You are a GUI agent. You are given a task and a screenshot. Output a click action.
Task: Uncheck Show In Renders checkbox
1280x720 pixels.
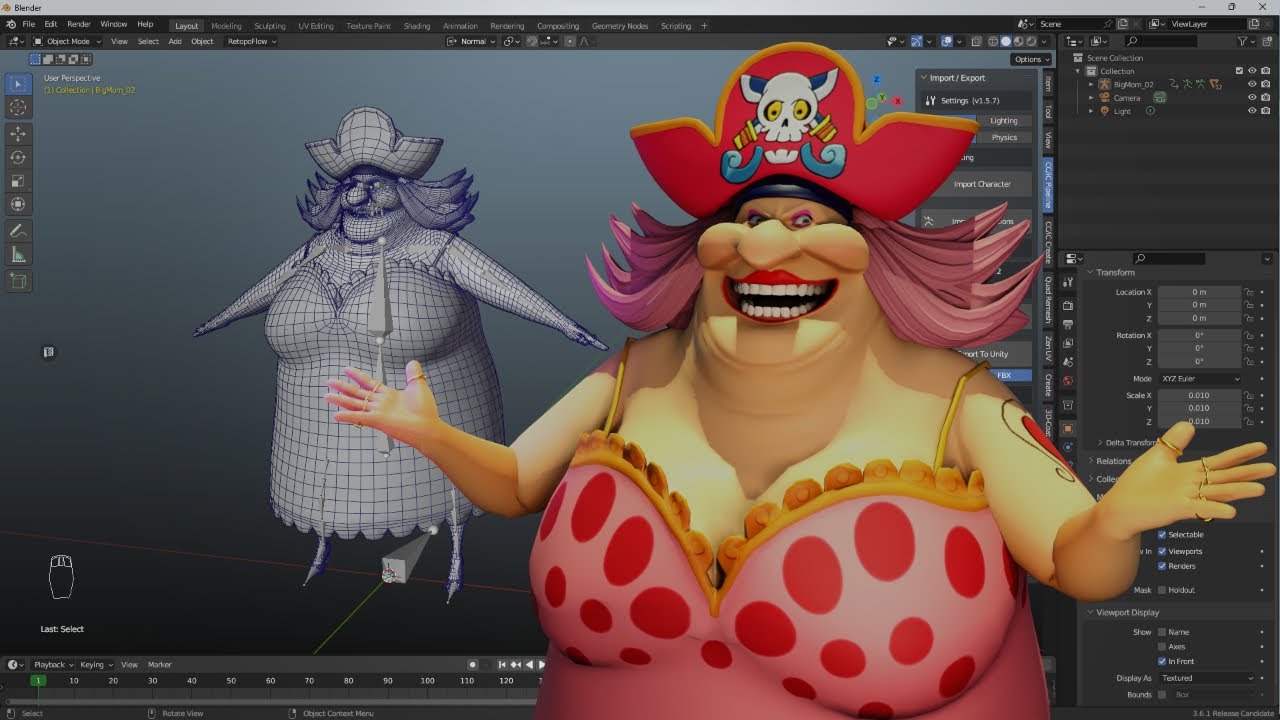point(1162,566)
